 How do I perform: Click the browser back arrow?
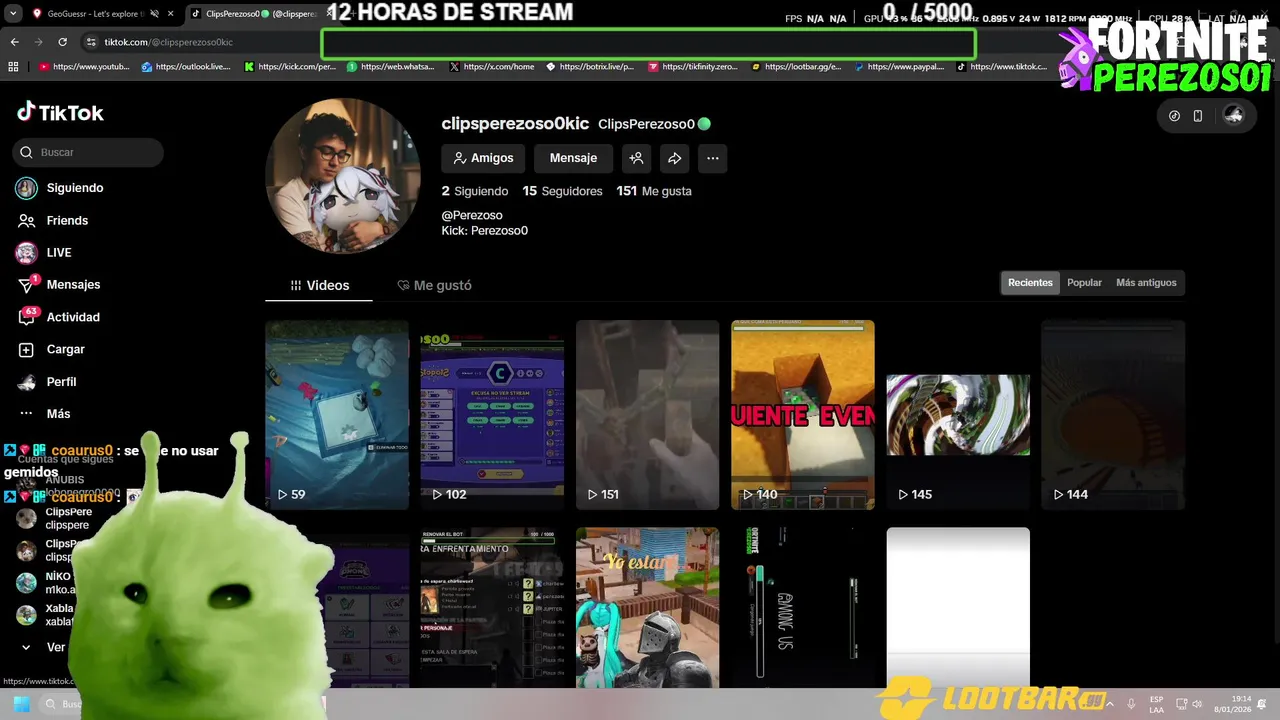click(x=14, y=42)
